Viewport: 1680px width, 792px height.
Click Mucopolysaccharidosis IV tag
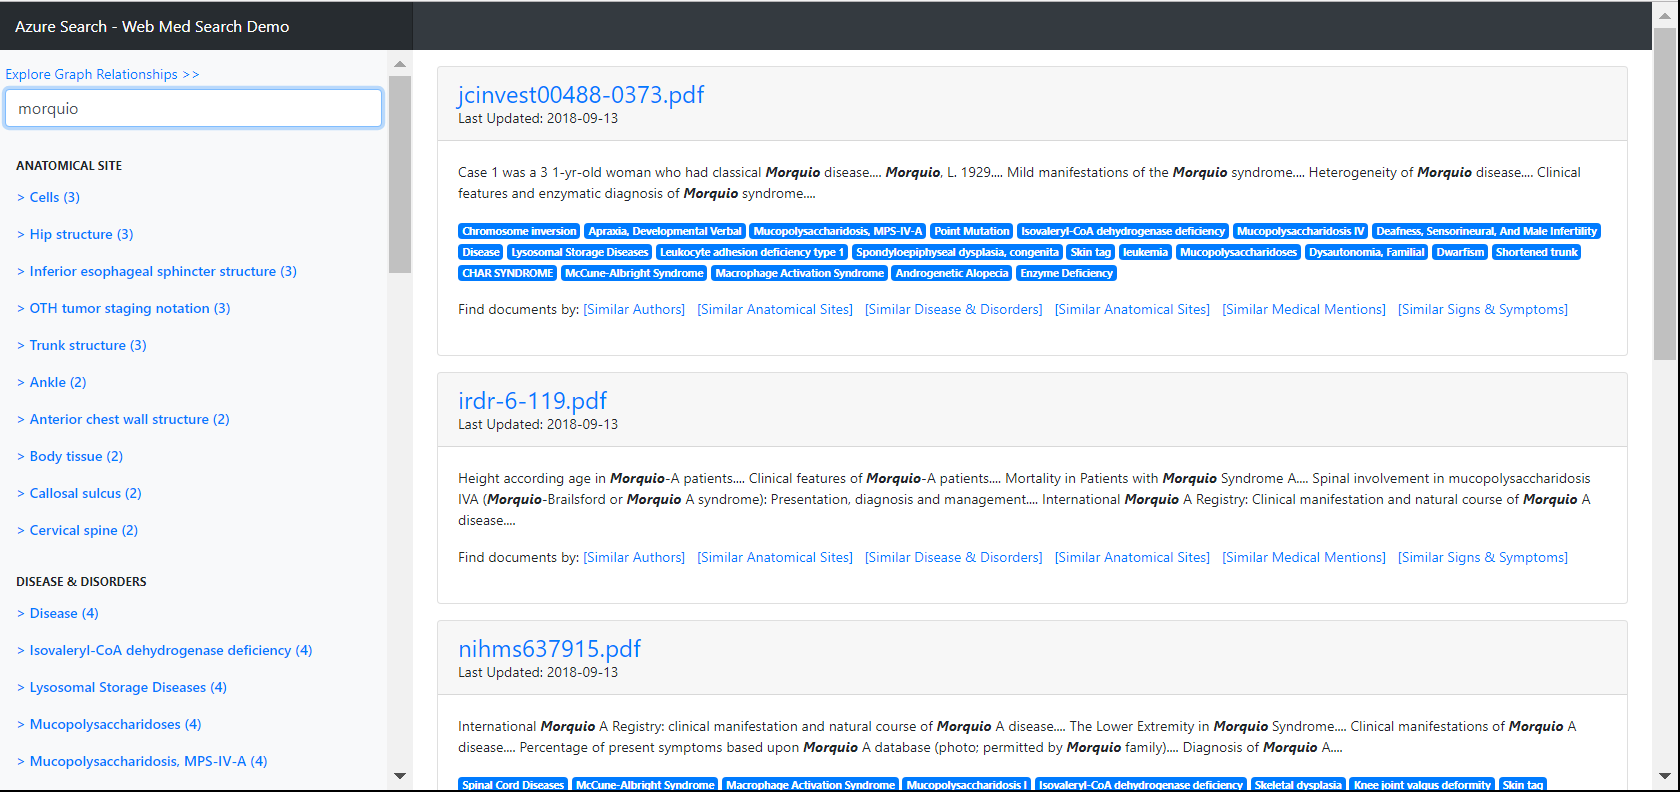[x=1300, y=231]
